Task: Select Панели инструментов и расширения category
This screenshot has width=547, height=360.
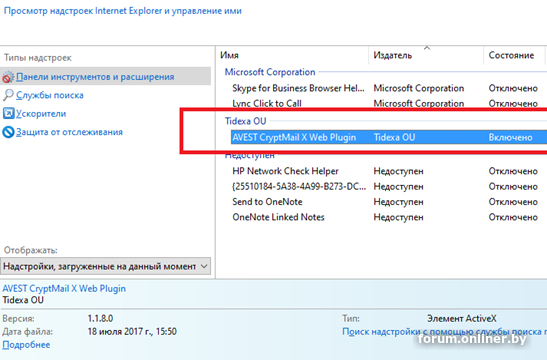Action: click(x=95, y=77)
